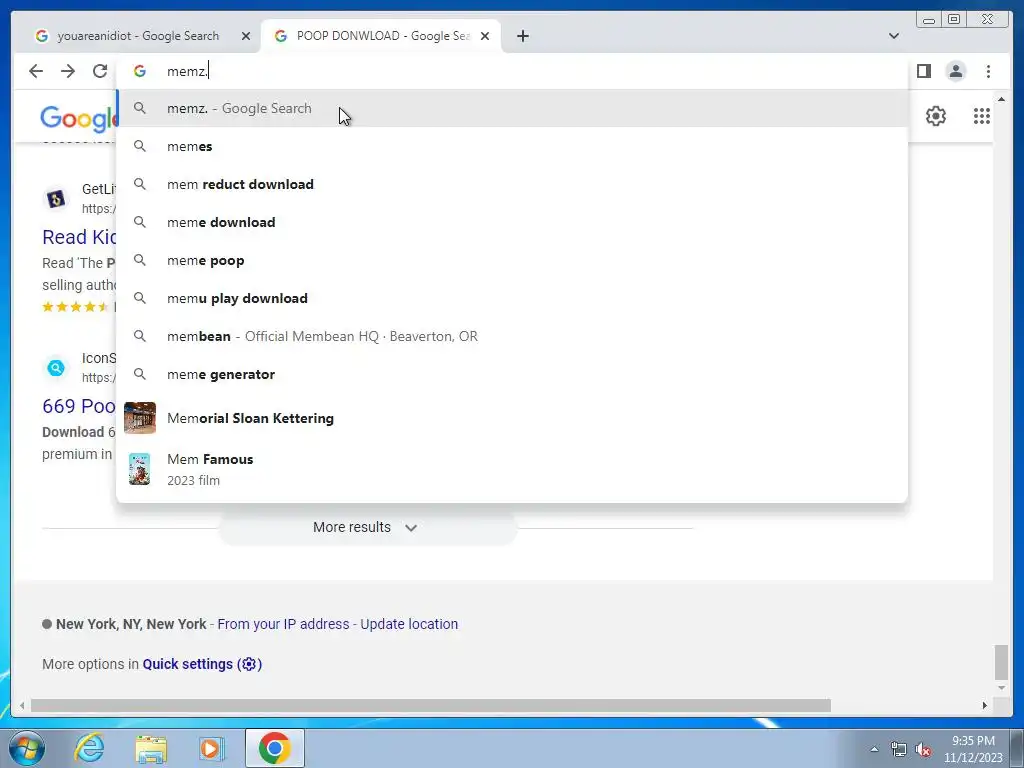Click the horizontal scrollbar left arrow
This screenshot has width=1024, height=768.
[x=22, y=706]
